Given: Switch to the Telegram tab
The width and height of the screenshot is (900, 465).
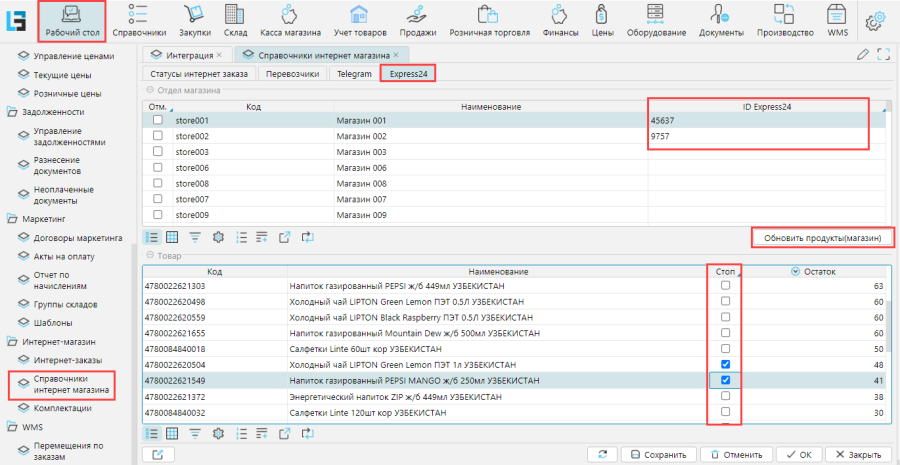Looking at the screenshot, I should 354,74.
